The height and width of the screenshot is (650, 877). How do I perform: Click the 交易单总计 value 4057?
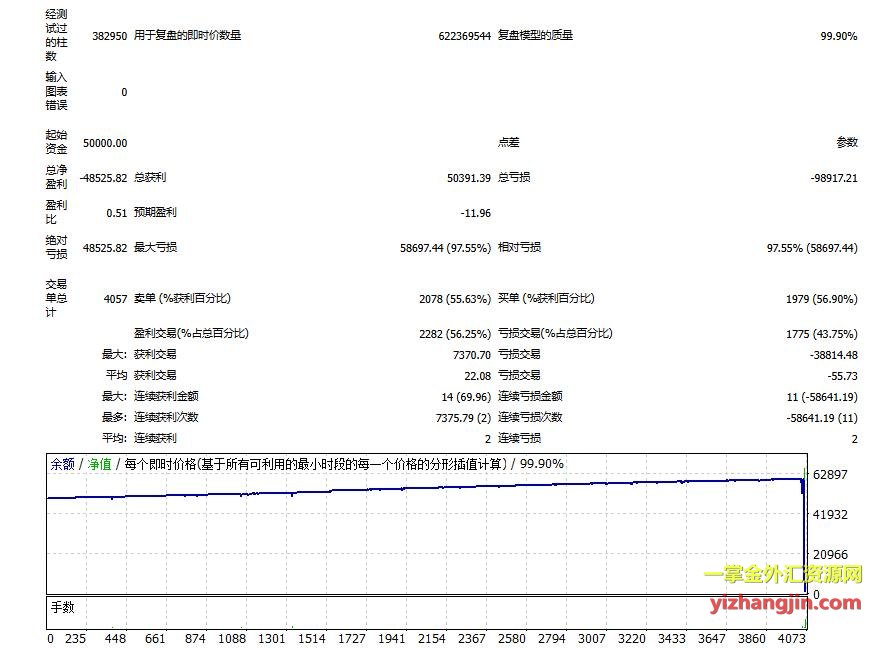pos(115,299)
